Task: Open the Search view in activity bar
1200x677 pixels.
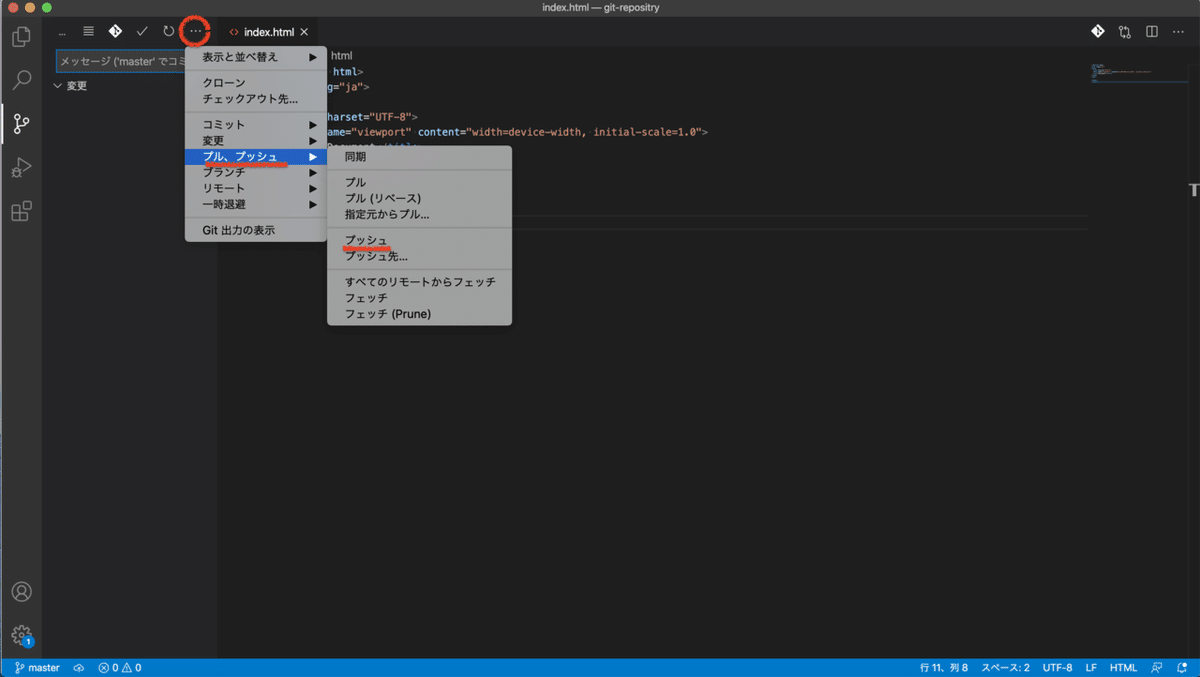Action: 21,81
